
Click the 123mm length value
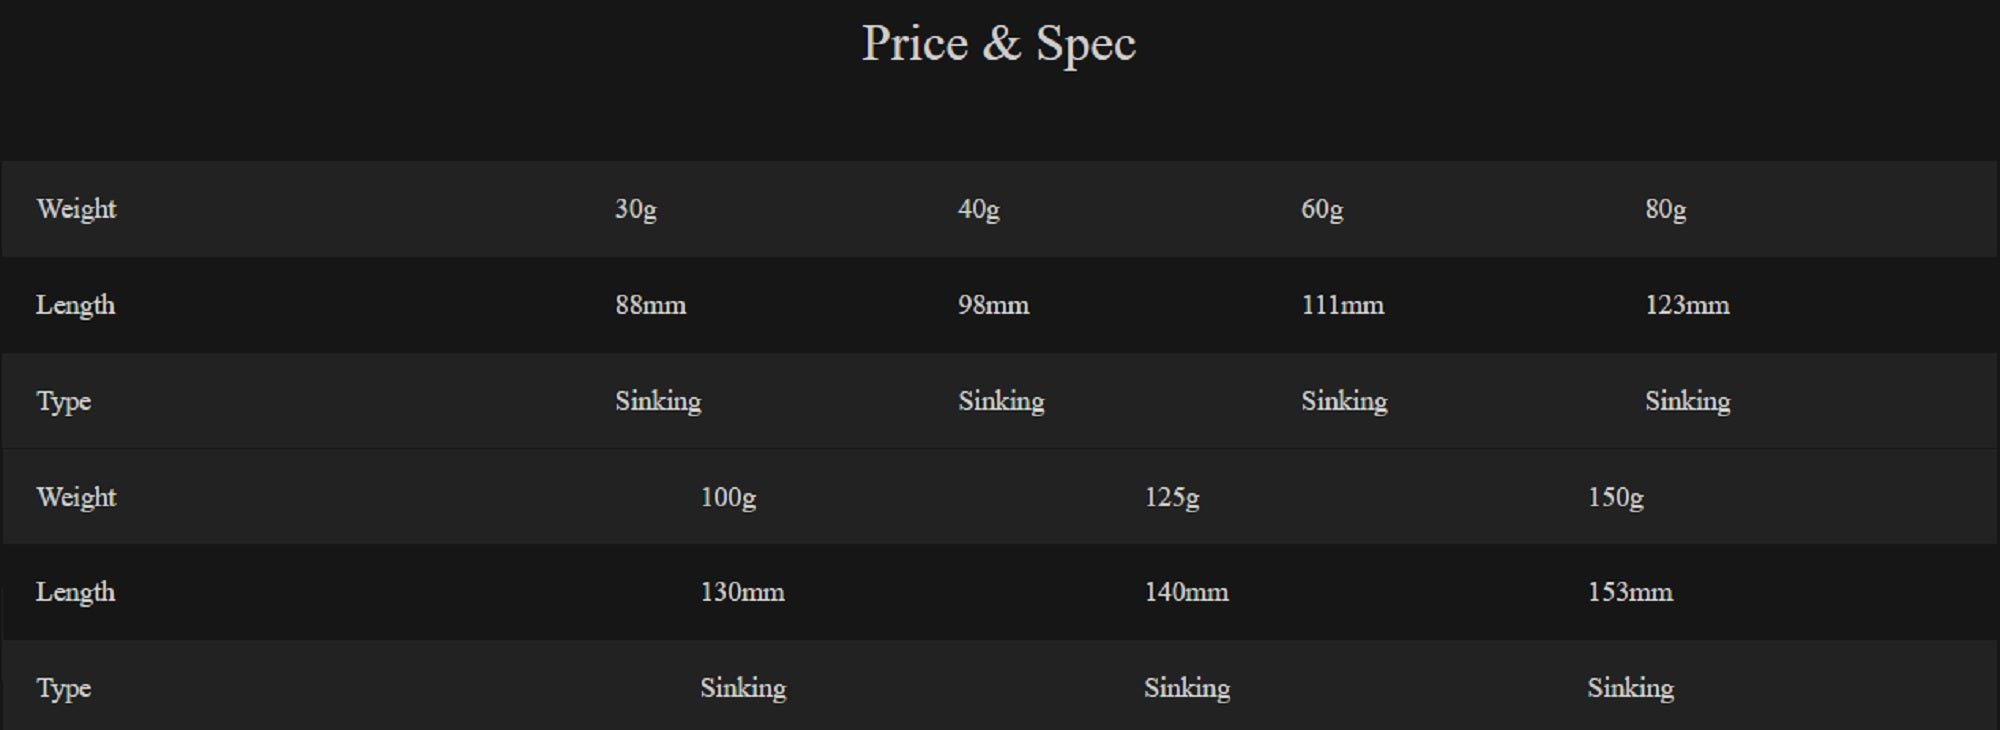point(1688,305)
